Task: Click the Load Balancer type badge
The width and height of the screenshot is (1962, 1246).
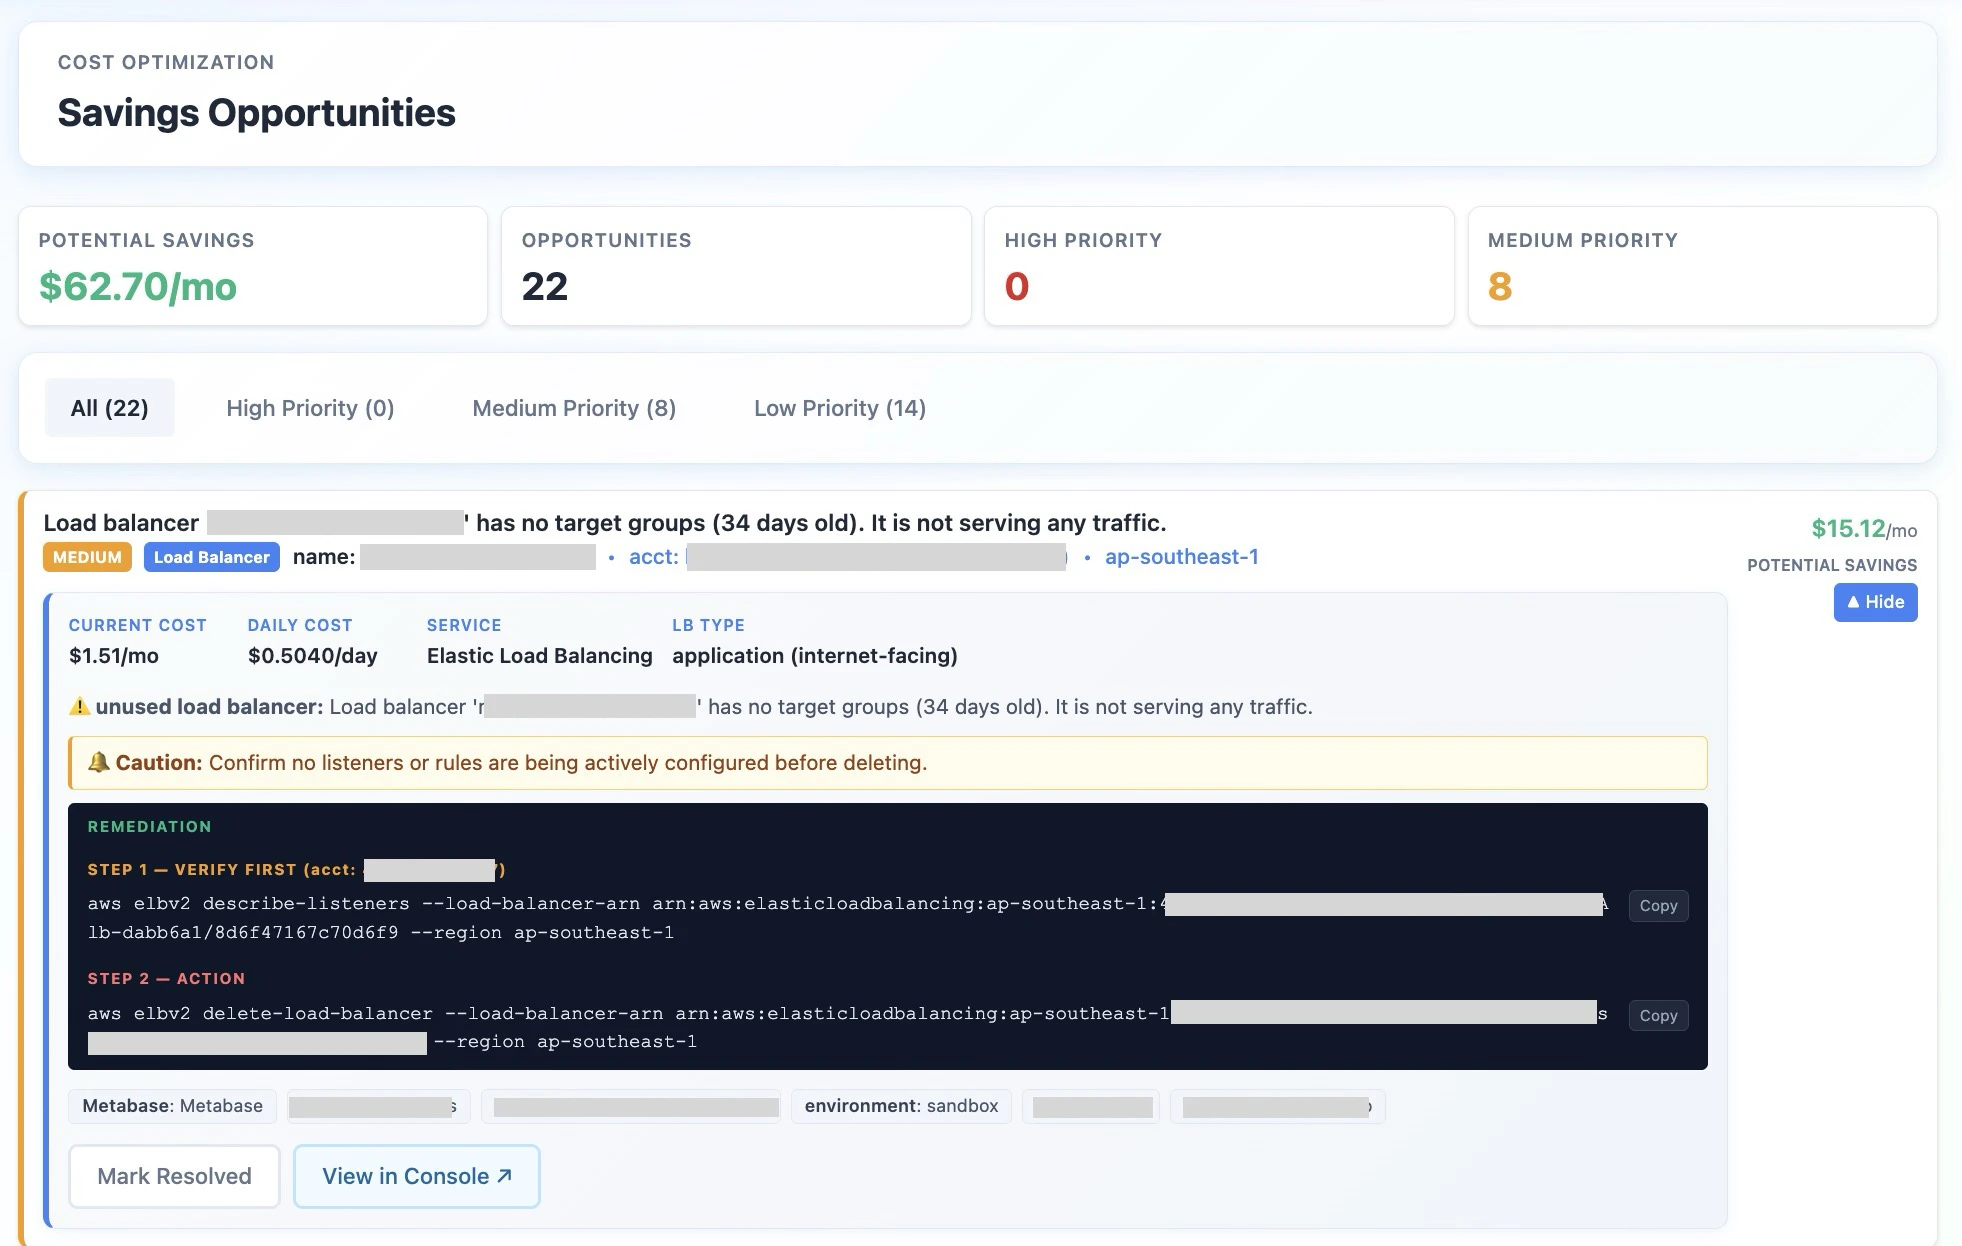Action: (x=211, y=557)
